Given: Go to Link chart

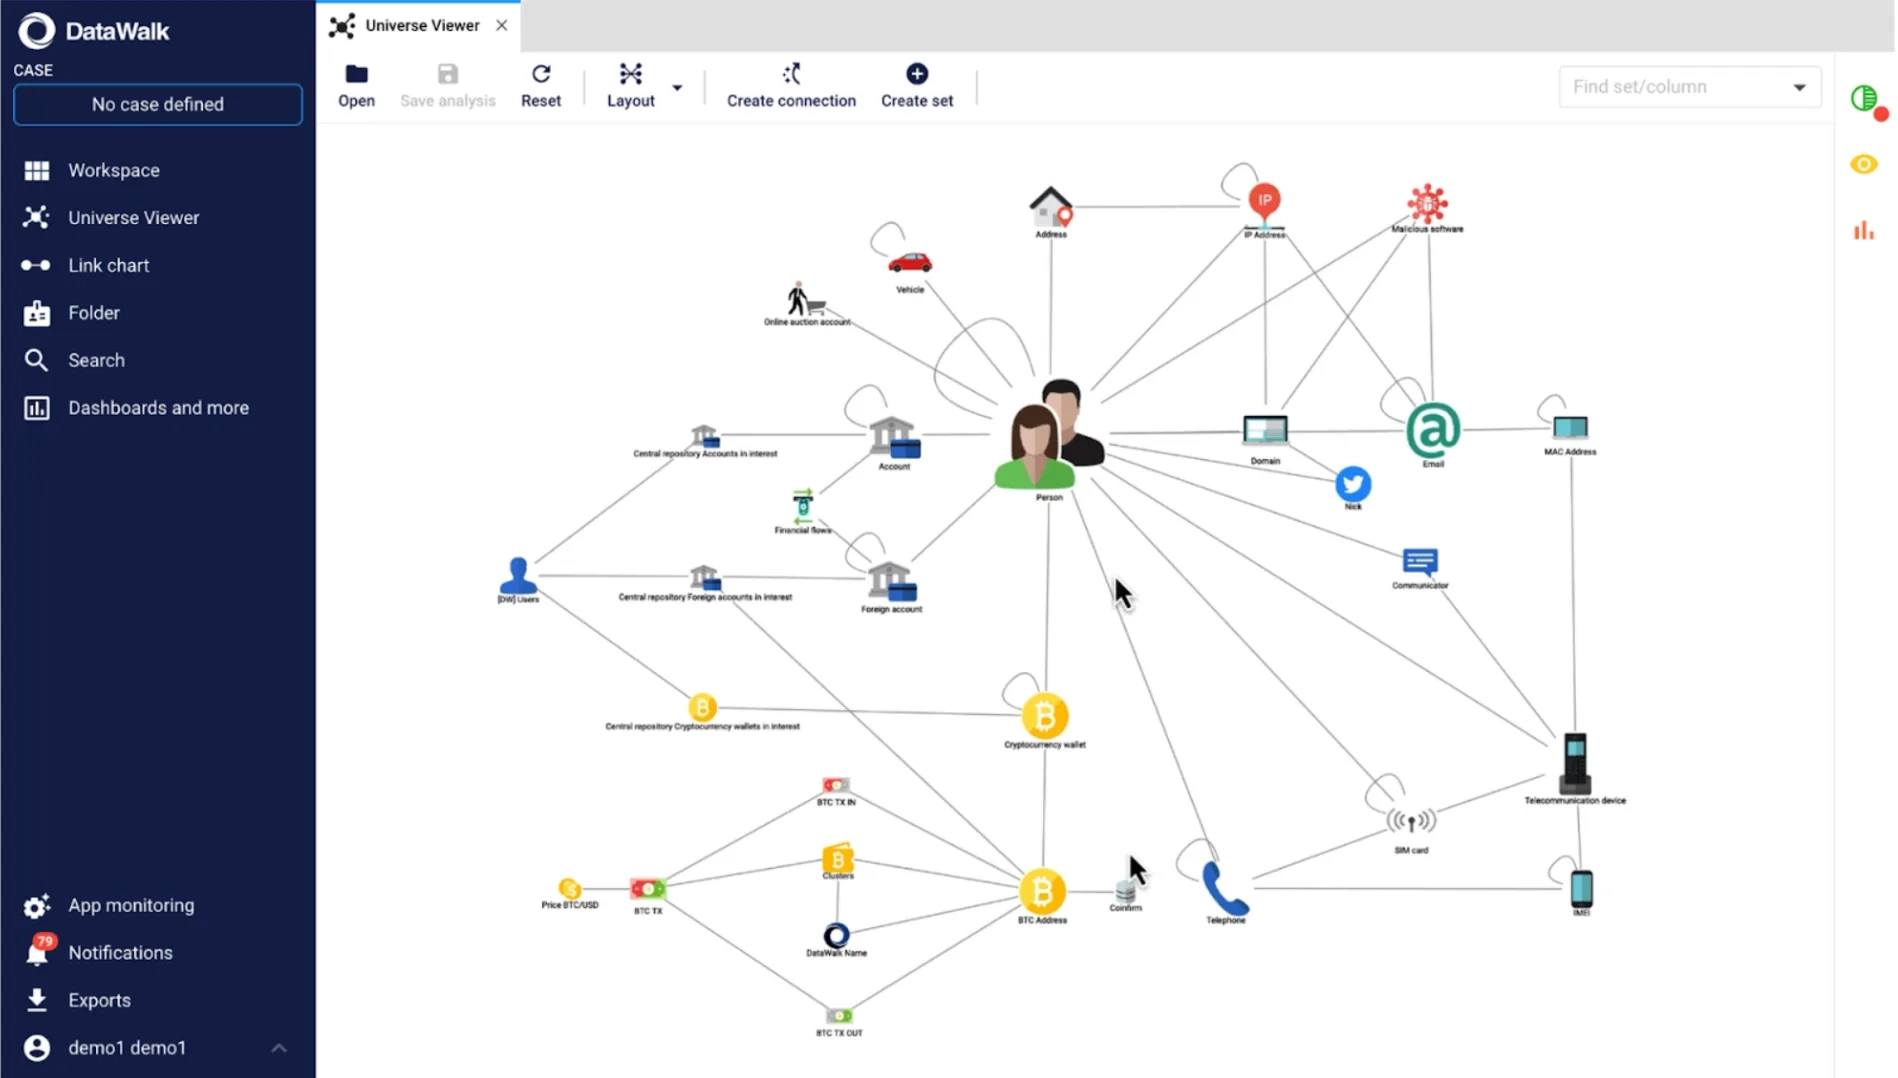Looking at the screenshot, I should (x=108, y=265).
